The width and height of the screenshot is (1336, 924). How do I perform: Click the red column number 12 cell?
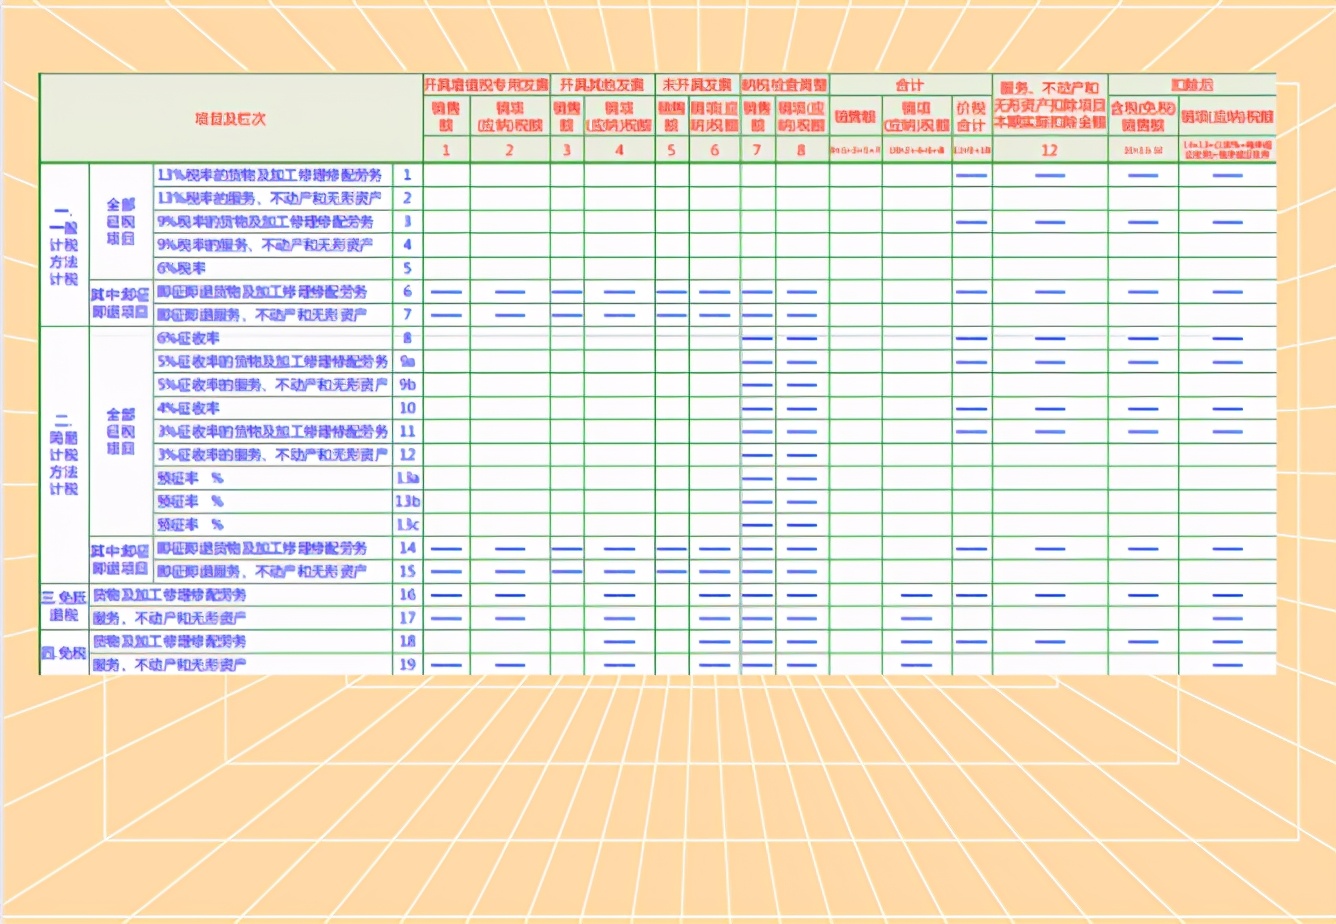pyautogui.click(x=1049, y=150)
